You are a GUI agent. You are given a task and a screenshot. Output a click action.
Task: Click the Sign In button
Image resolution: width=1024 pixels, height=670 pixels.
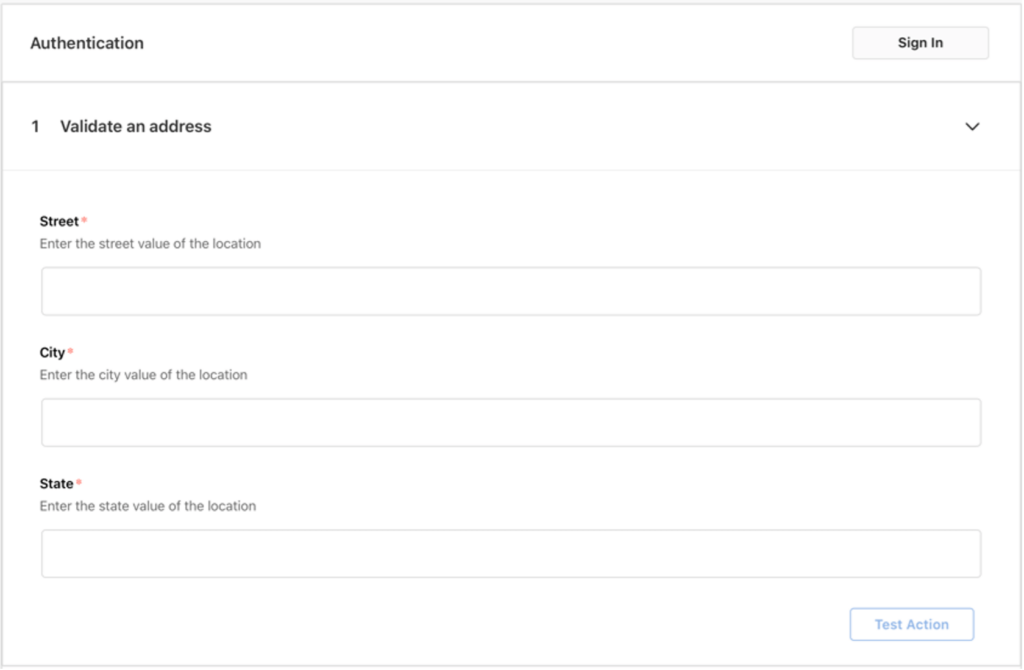click(920, 43)
